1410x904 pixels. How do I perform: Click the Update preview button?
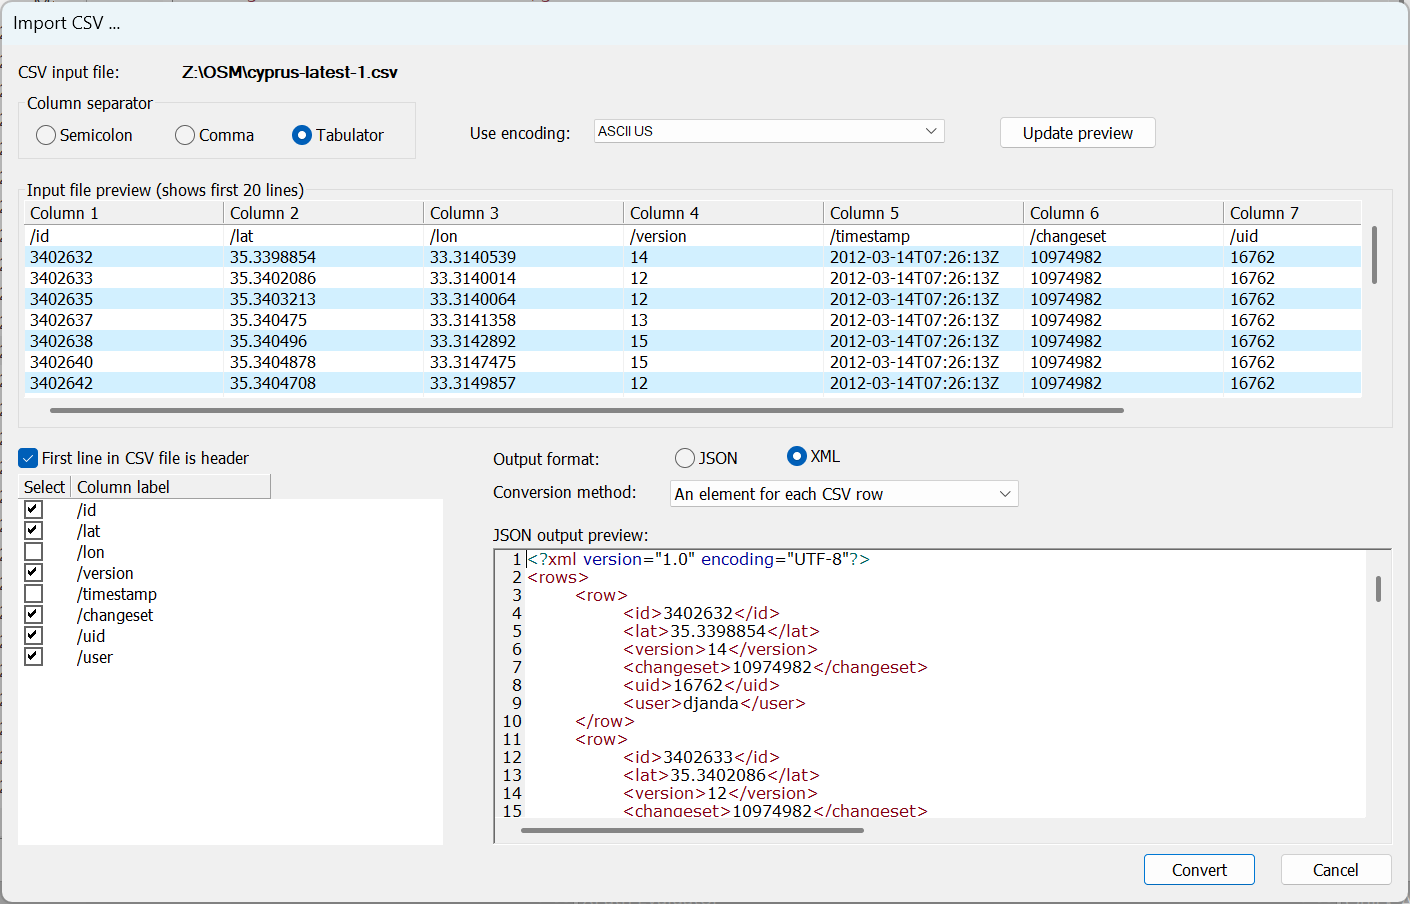tap(1078, 133)
